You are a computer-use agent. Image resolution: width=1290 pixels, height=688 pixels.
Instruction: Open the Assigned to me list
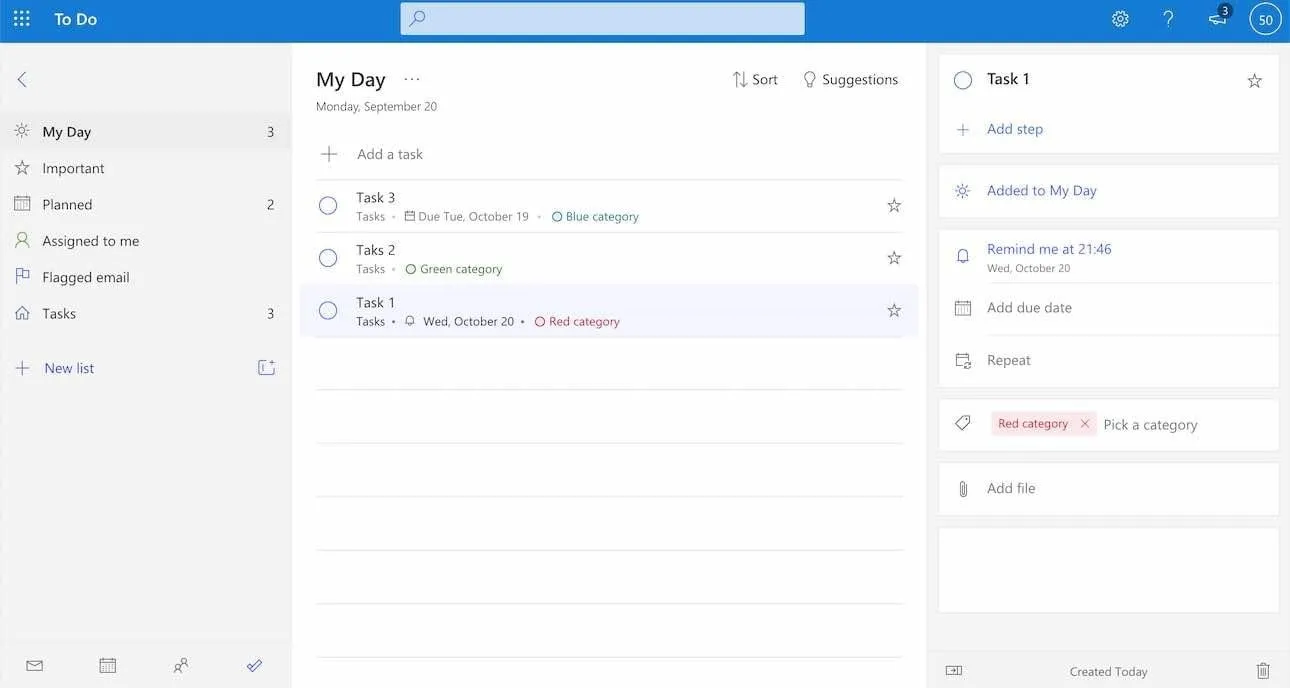click(146, 240)
